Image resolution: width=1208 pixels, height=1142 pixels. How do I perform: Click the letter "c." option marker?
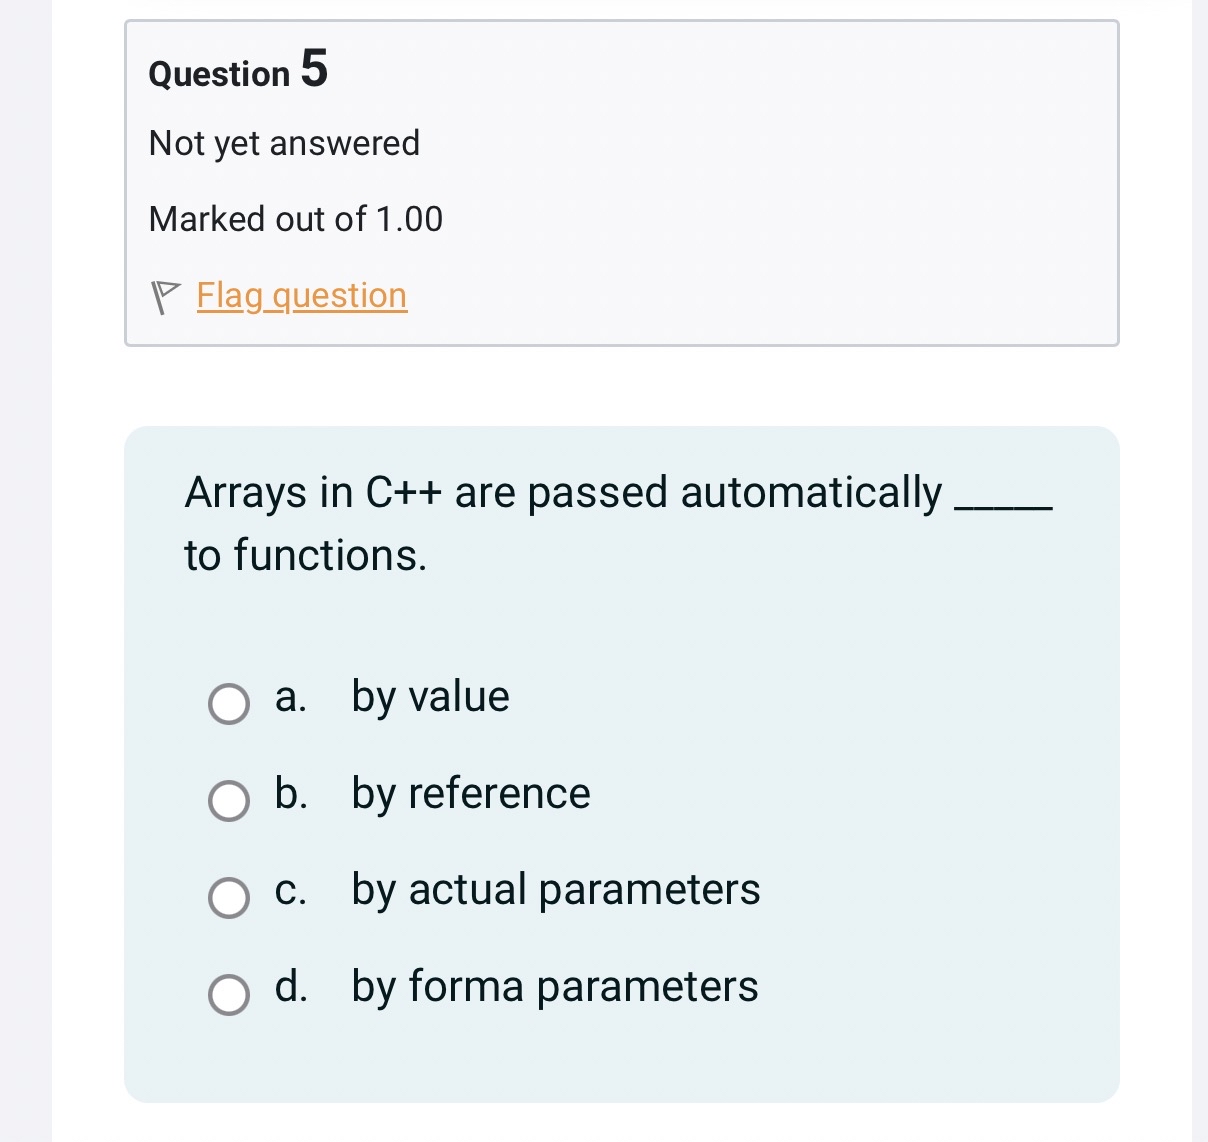291,890
